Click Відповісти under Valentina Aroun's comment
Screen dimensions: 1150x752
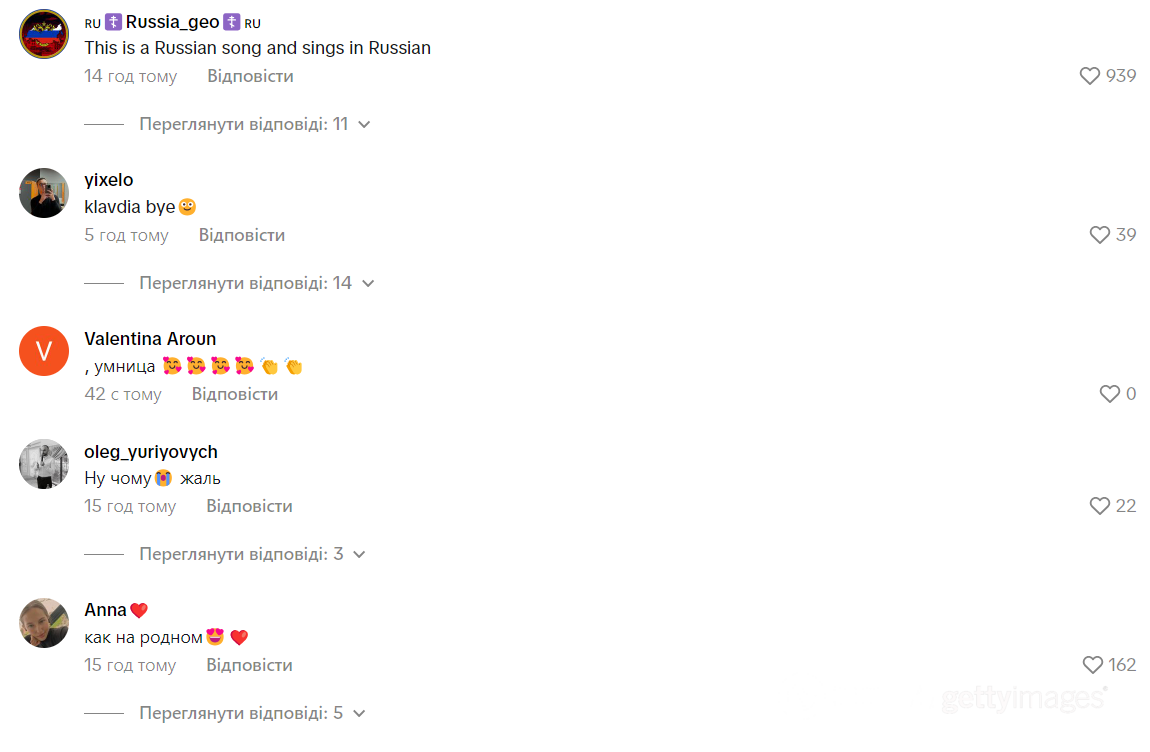pos(235,395)
